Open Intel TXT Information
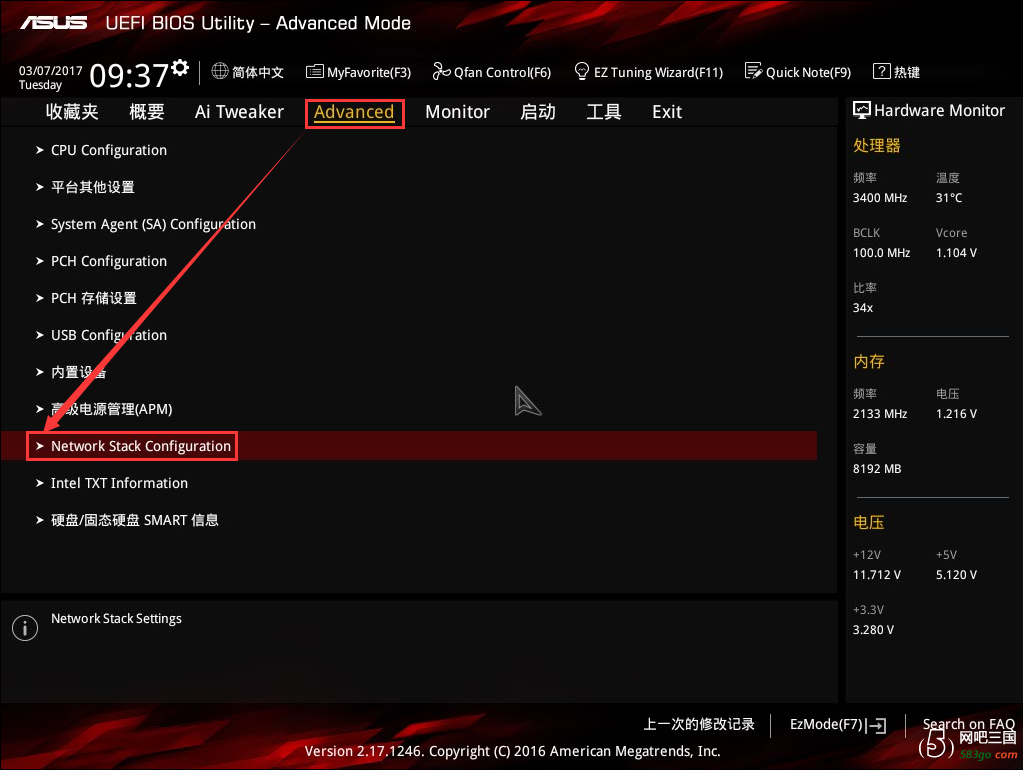1023x770 pixels. coord(119,483)
